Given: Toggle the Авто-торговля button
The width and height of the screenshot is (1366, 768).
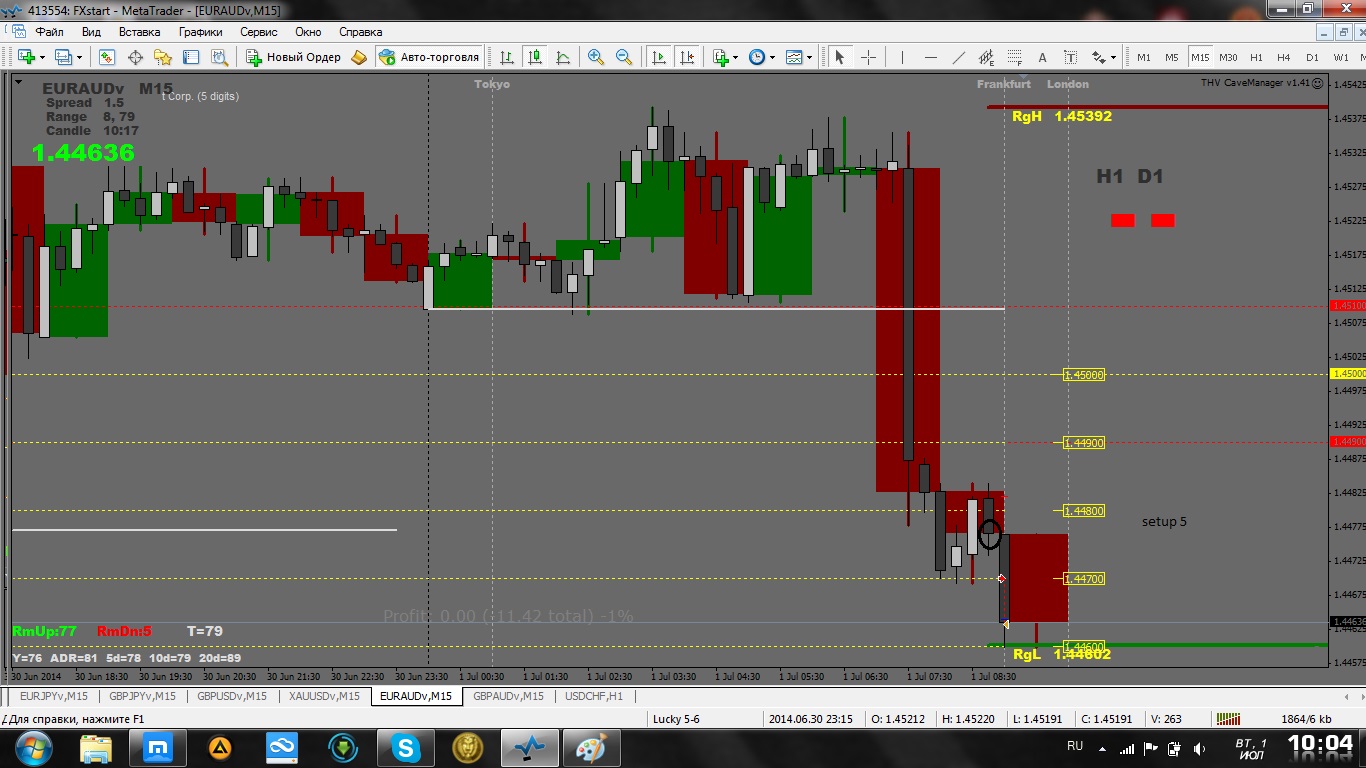Looking at the screenshot, I should click(x=430, y=57).
